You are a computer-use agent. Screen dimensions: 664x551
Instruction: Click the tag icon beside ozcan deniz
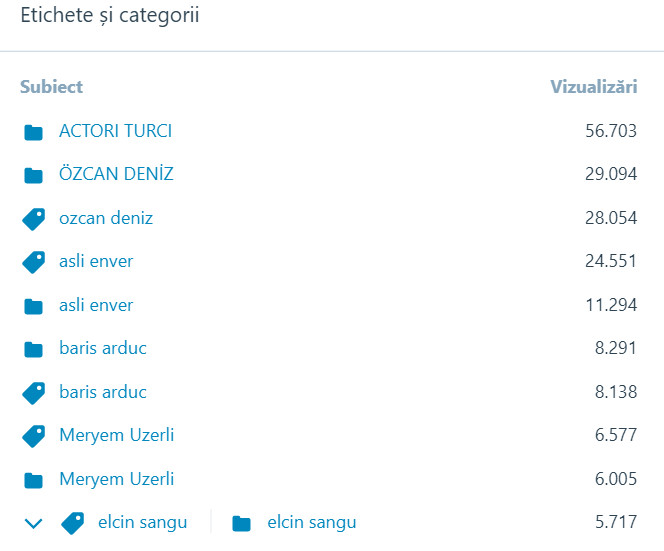click(34, 218)
